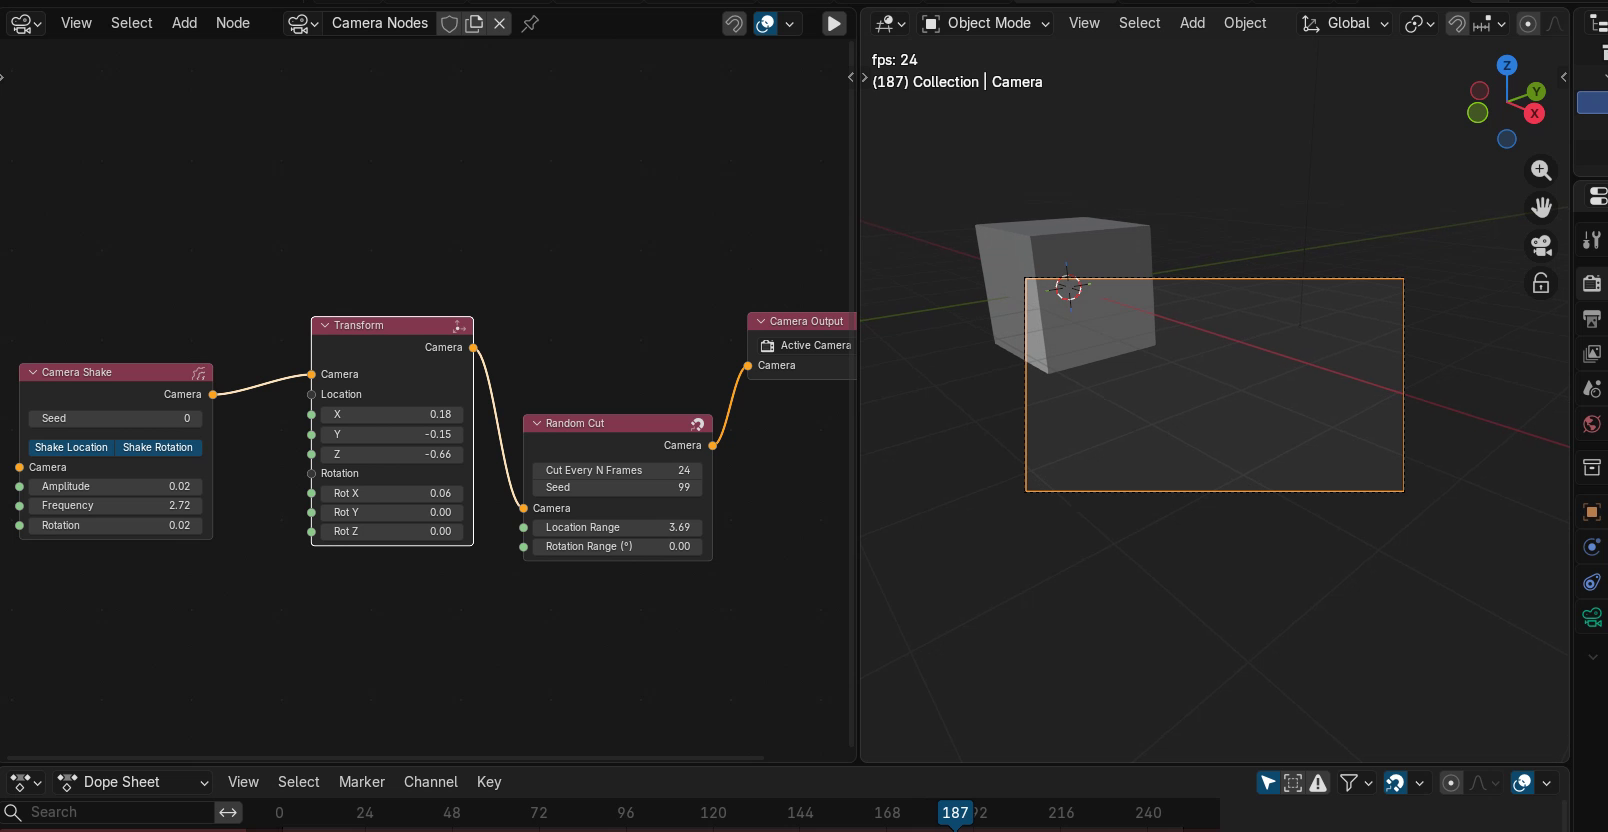Open the Global transform orientation dropdown
1608x832 pixels.
click(x=1345, y=23)
